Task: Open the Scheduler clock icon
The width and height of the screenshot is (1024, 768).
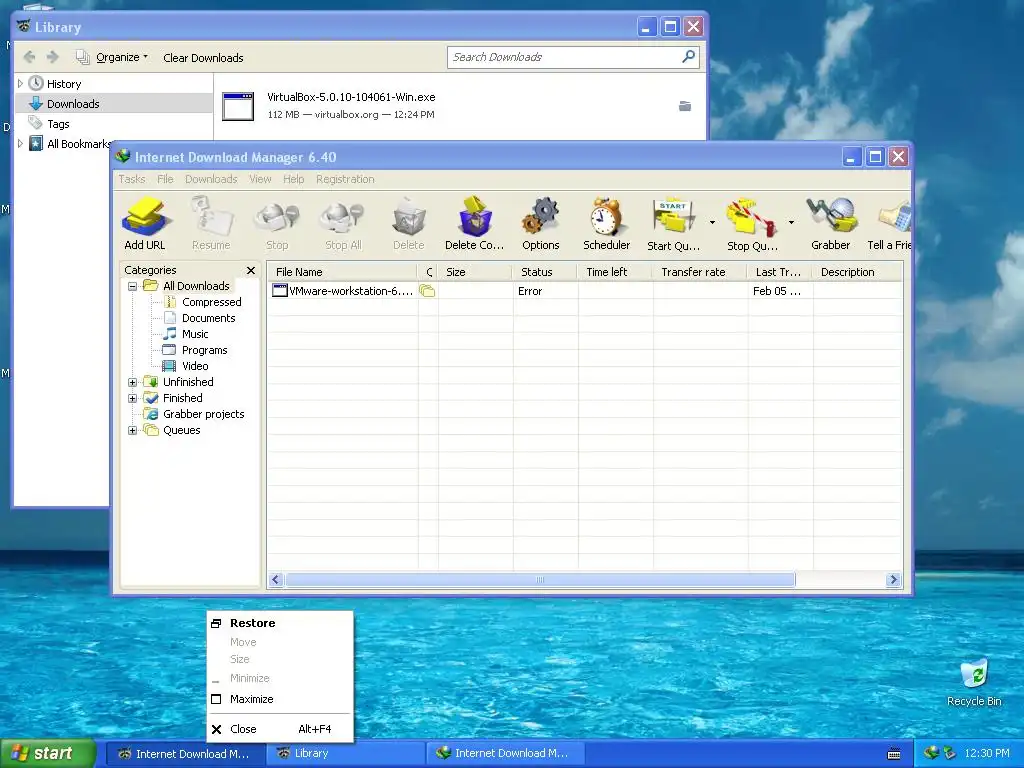Action: [x=607, y=224]
